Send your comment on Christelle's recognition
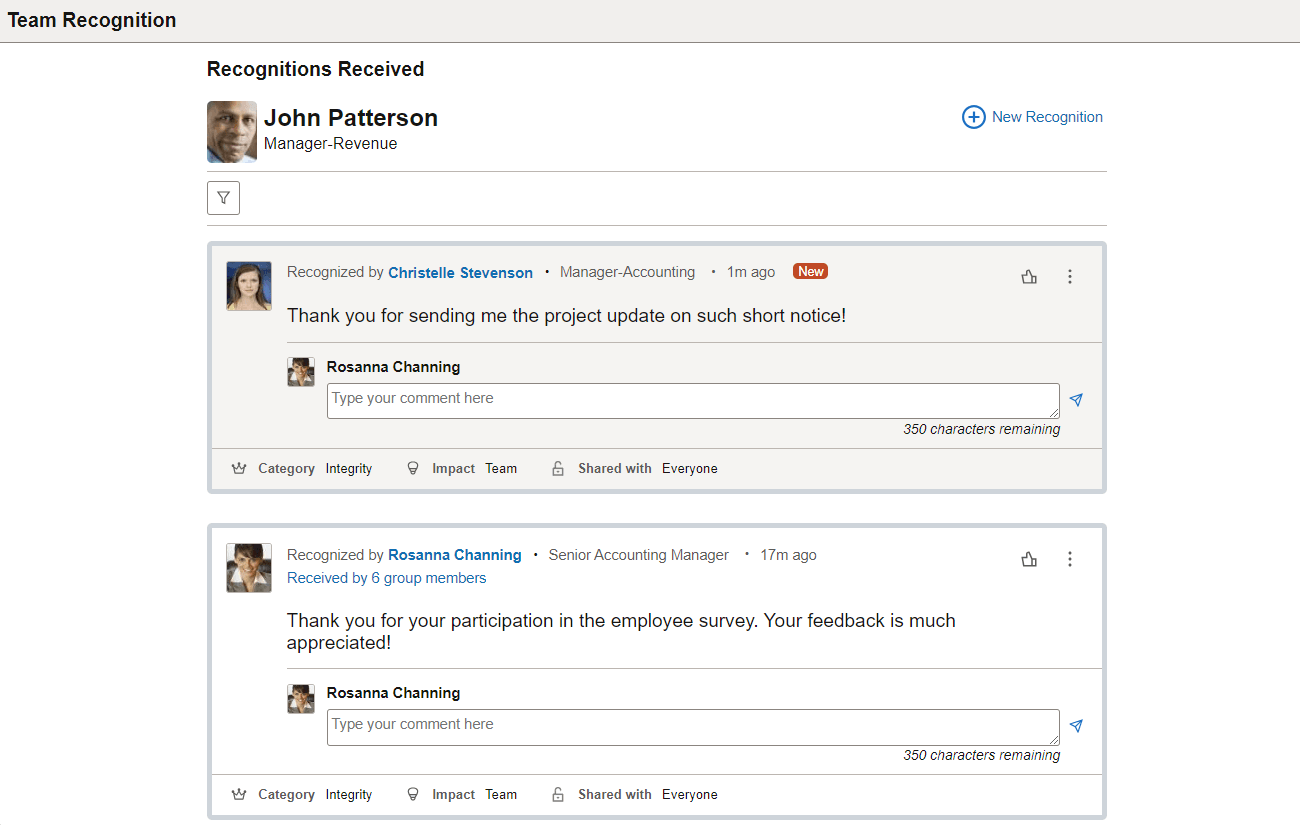The image size is (1300, 825). [x=1076, y=399]
